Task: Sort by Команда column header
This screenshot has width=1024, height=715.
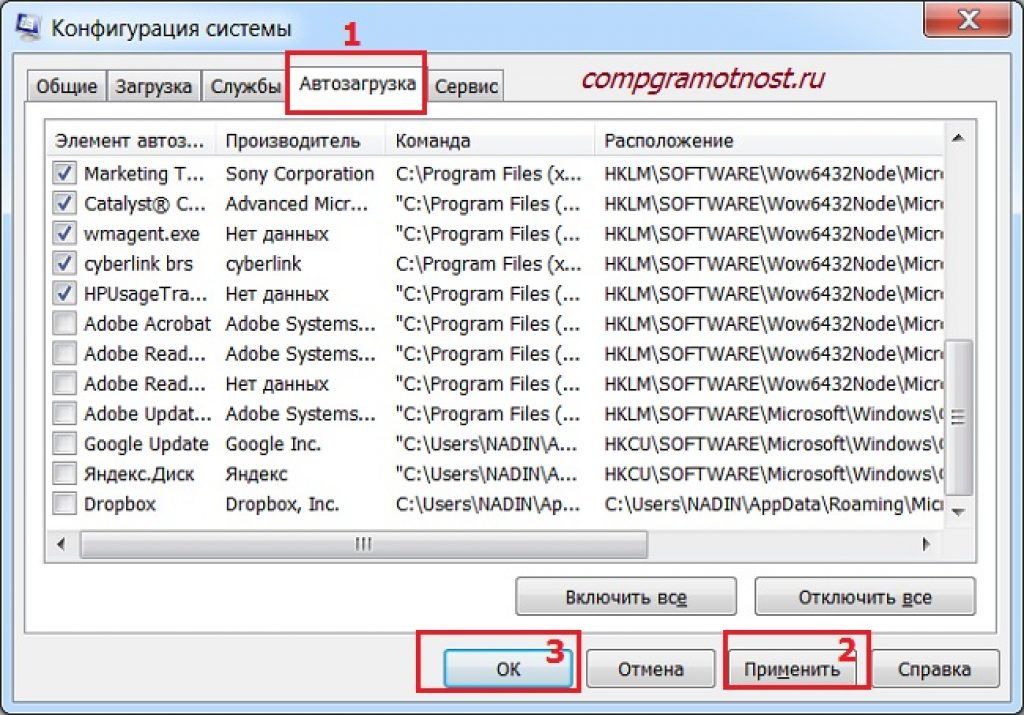Action: click(x=490, y=140)
